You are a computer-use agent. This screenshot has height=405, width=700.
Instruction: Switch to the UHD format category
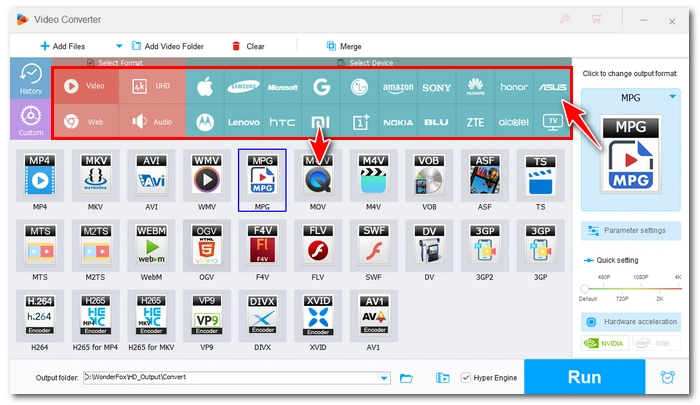click(152, 86)
